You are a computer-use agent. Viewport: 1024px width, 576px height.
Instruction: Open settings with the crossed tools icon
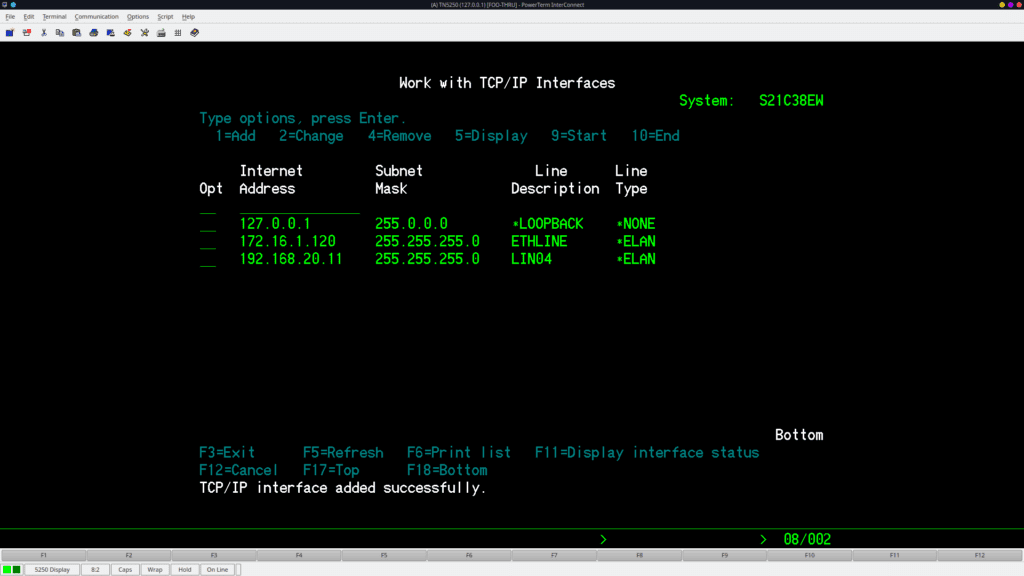point(144,33)
